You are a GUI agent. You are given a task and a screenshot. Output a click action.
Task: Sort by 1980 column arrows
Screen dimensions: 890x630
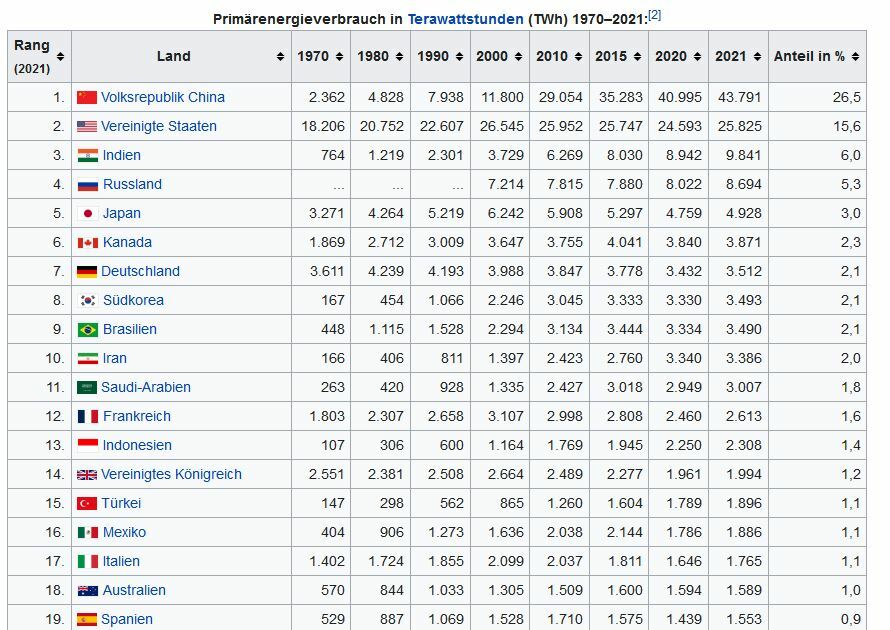coord(400,56)
